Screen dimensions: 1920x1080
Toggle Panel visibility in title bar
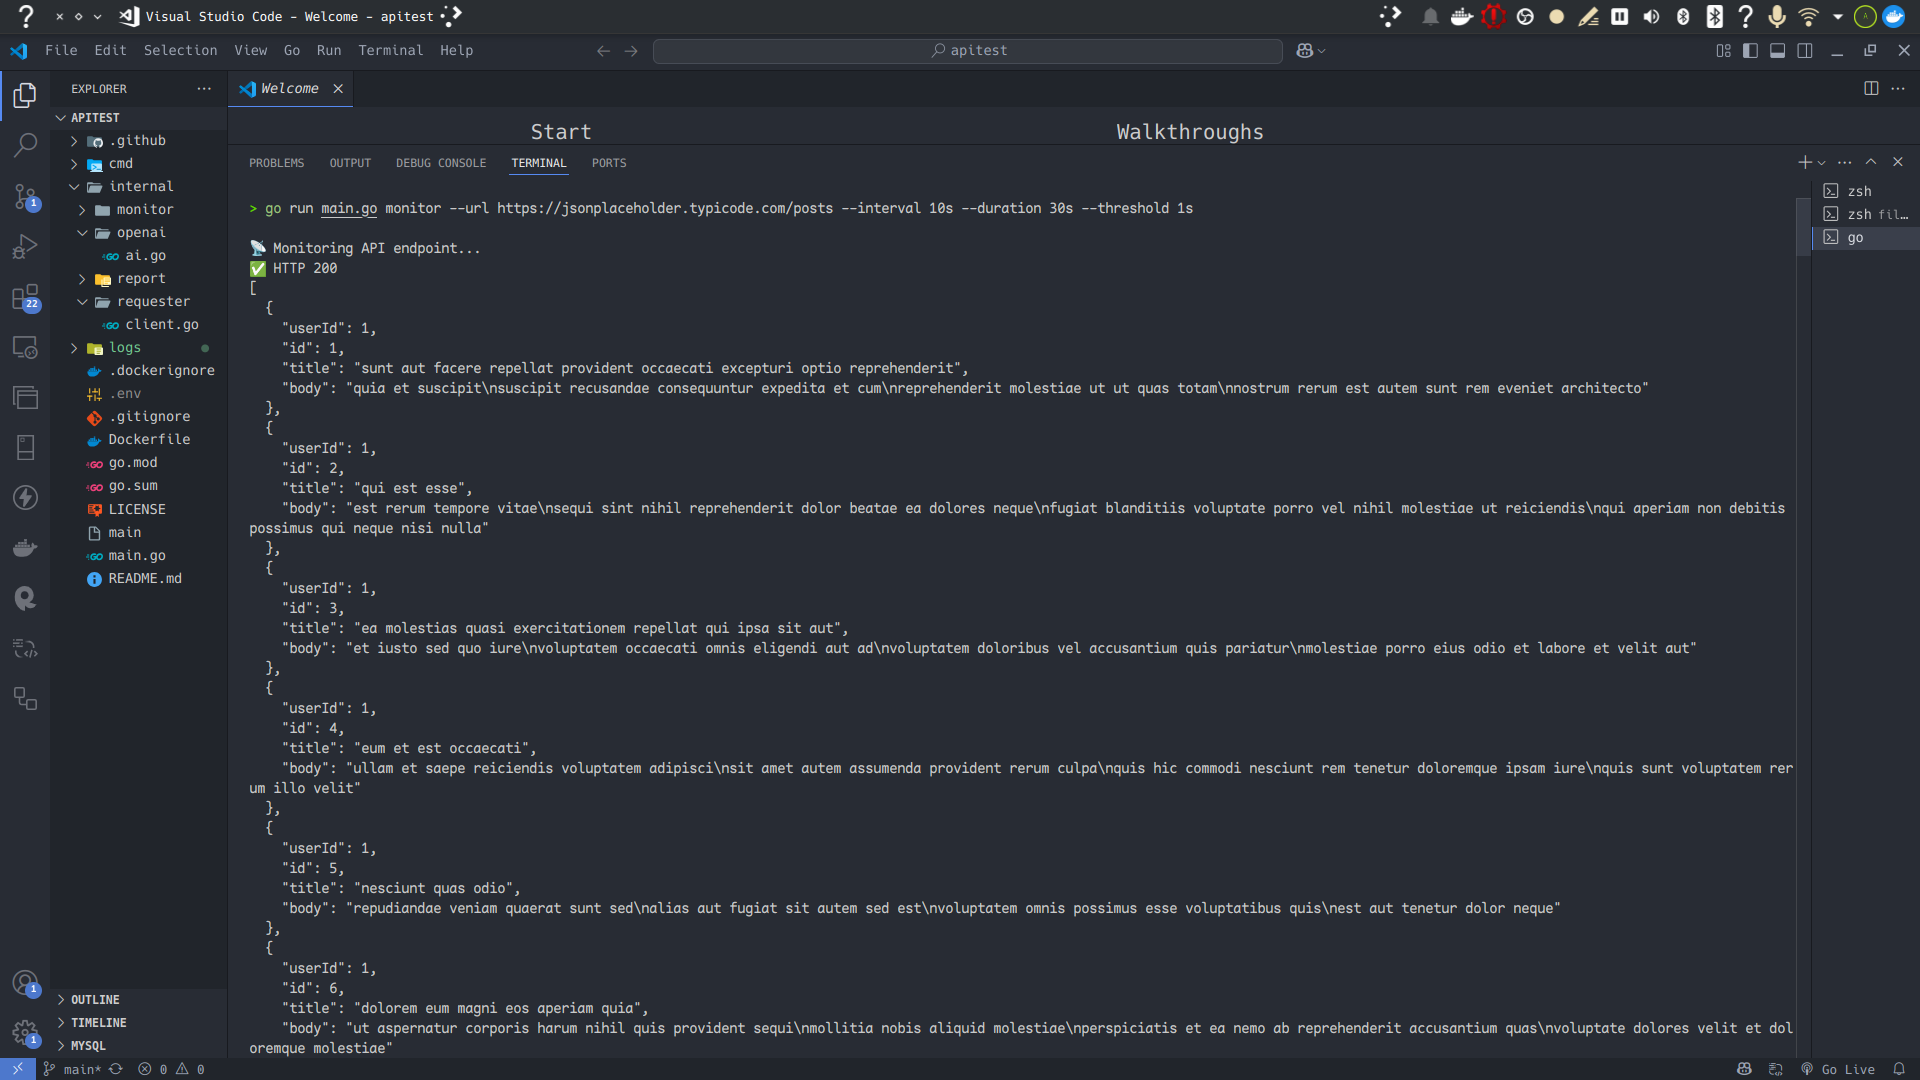click(1777, 51)
